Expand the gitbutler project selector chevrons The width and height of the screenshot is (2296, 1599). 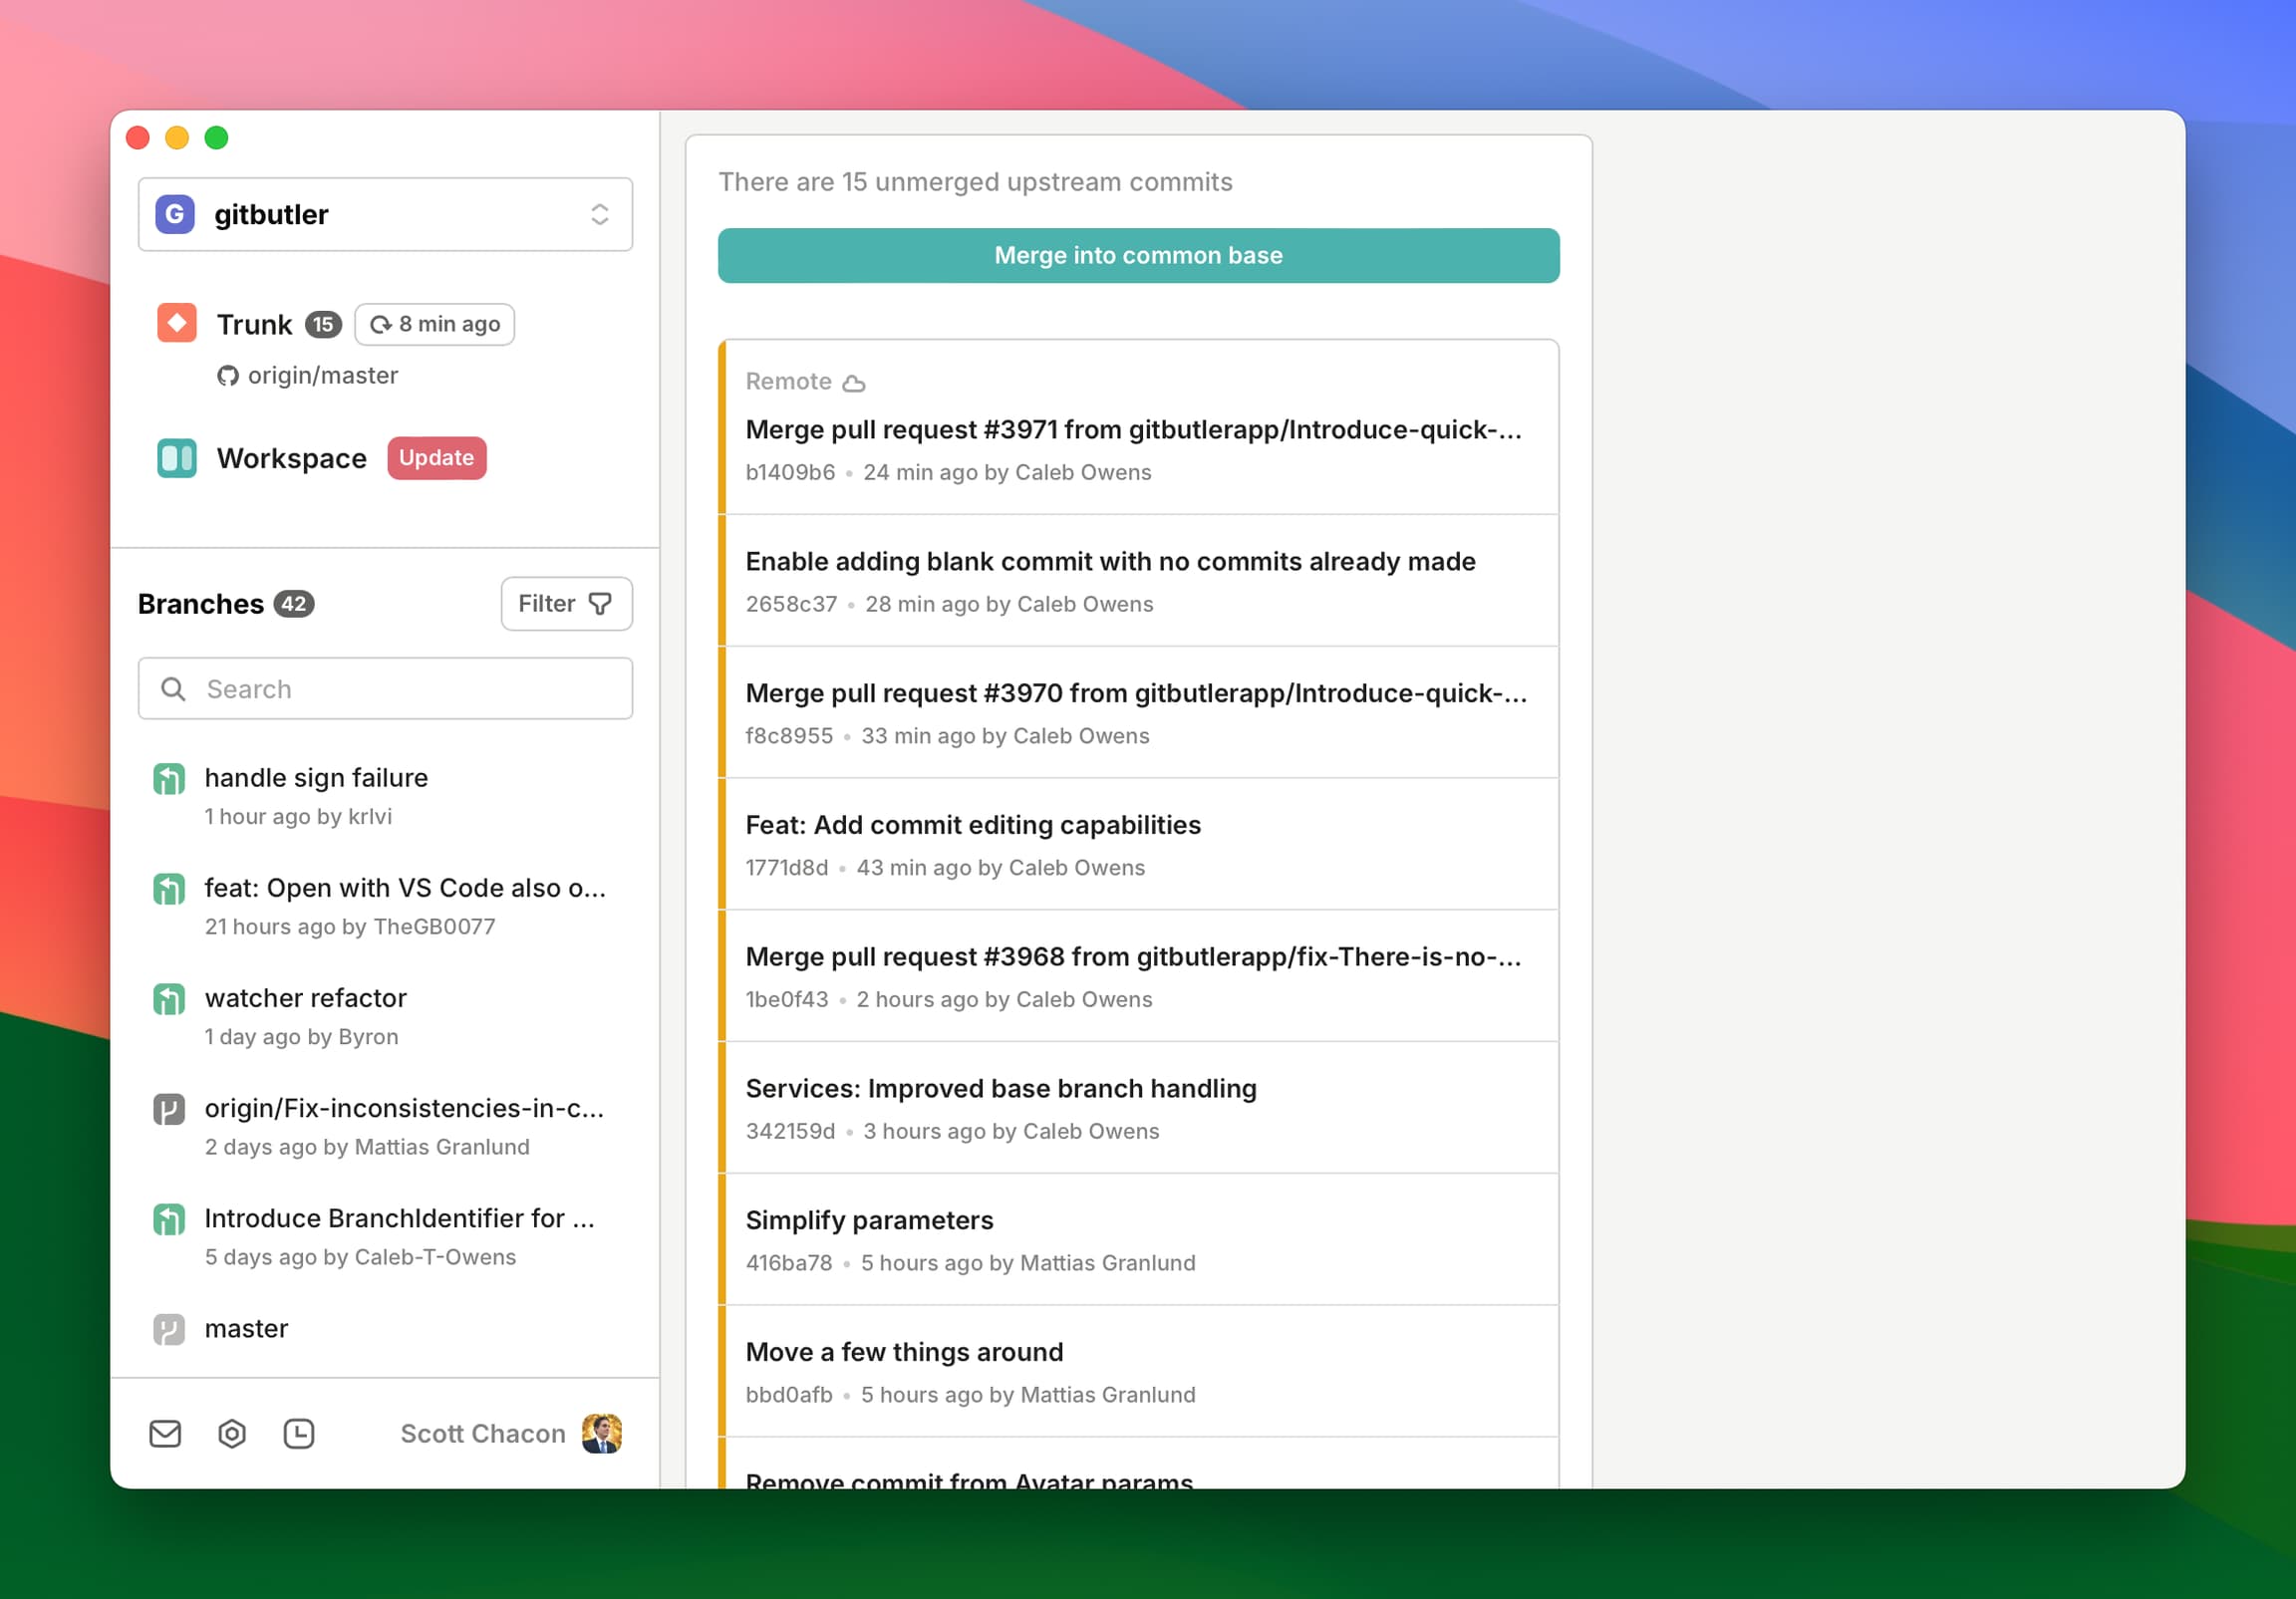pyautogui.click(x=599, y=214)
